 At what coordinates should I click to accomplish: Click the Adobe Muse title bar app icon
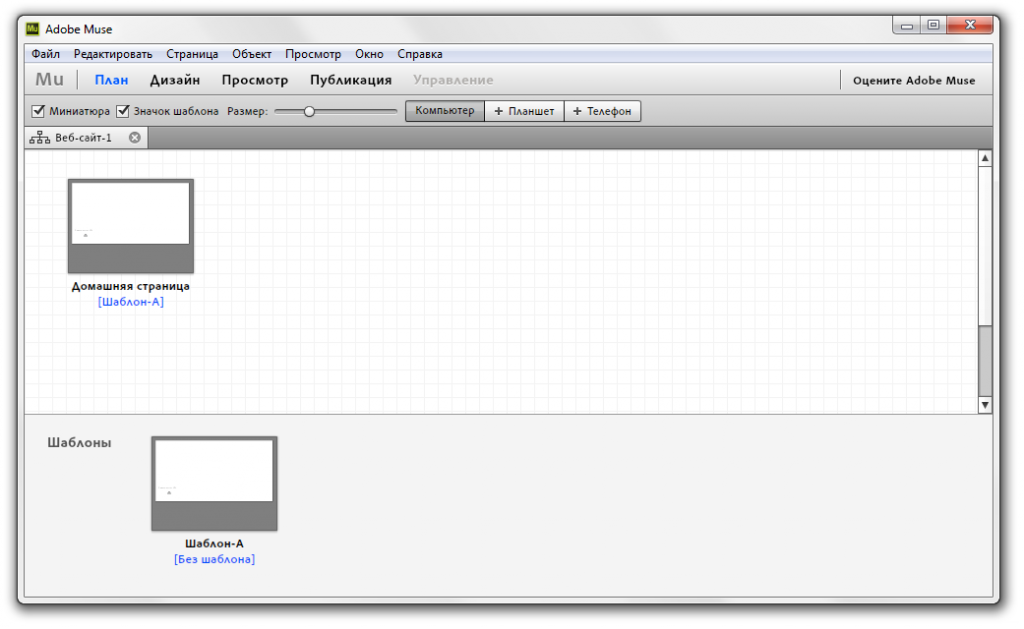(x=33, y=29)
